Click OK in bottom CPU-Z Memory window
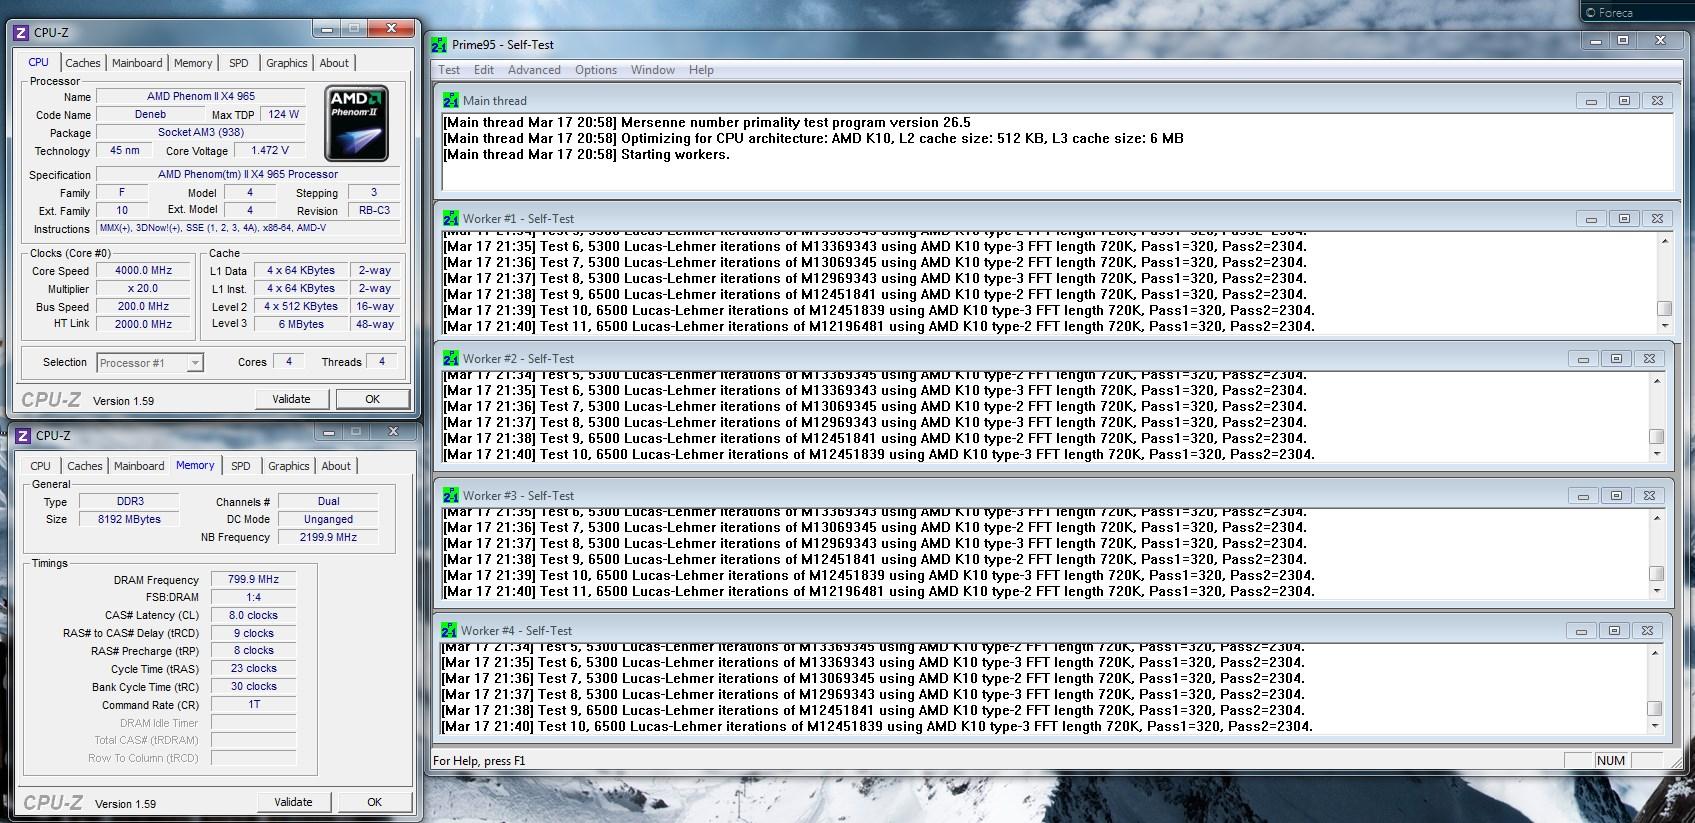This screenshot has width=1695, height=823. [374, 802]
